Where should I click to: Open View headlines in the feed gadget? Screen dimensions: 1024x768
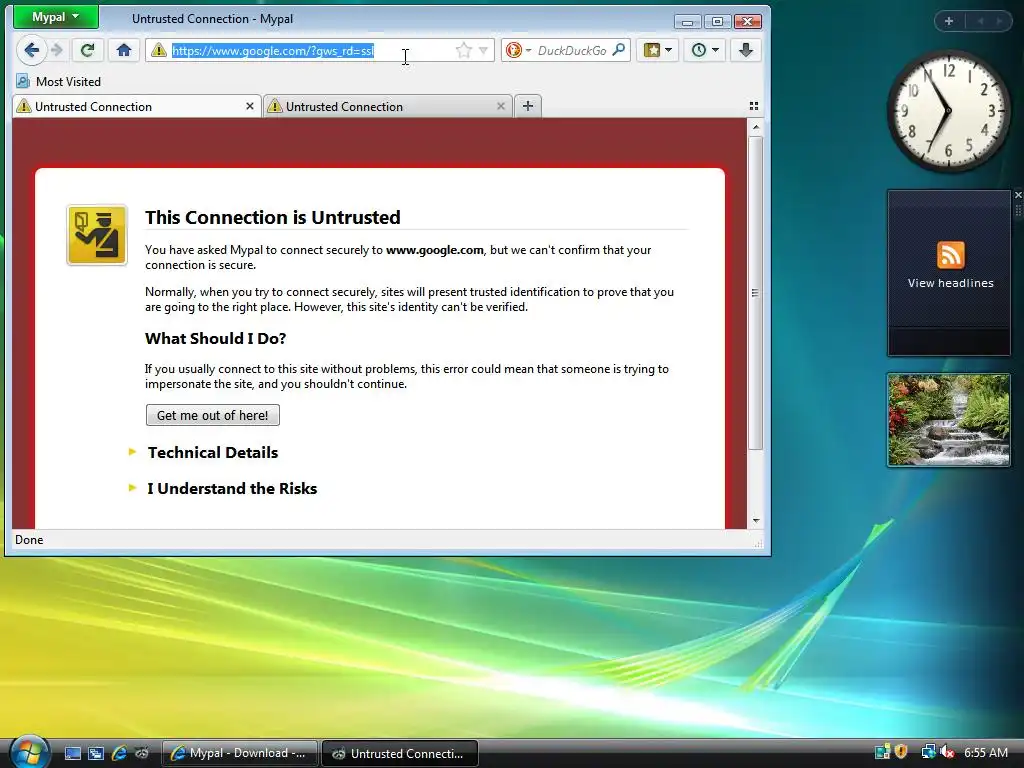click(x=950, y=283)
